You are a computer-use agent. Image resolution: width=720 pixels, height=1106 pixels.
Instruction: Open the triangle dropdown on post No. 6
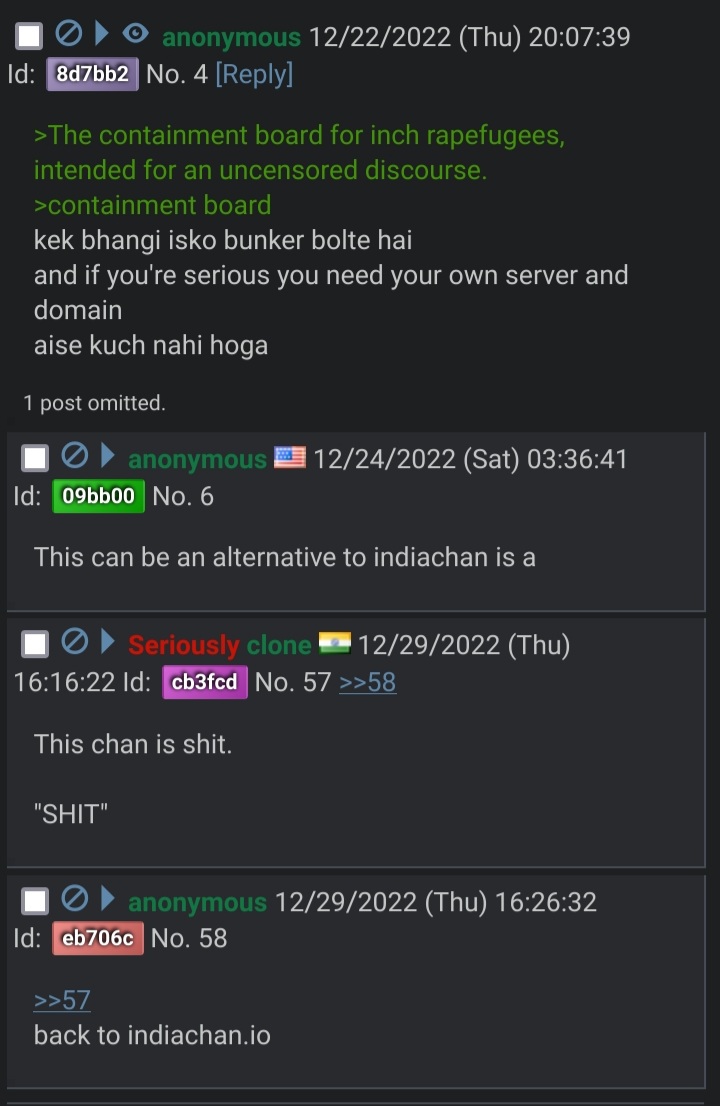[107, 456]
